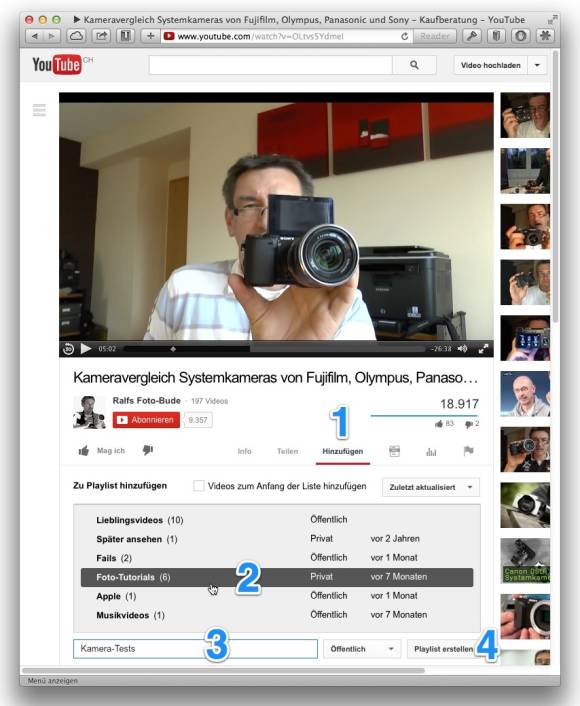The width and height of the screenshot is (580, 706).
Task: Switch to the Info tab
Action: tap(245, 451)
